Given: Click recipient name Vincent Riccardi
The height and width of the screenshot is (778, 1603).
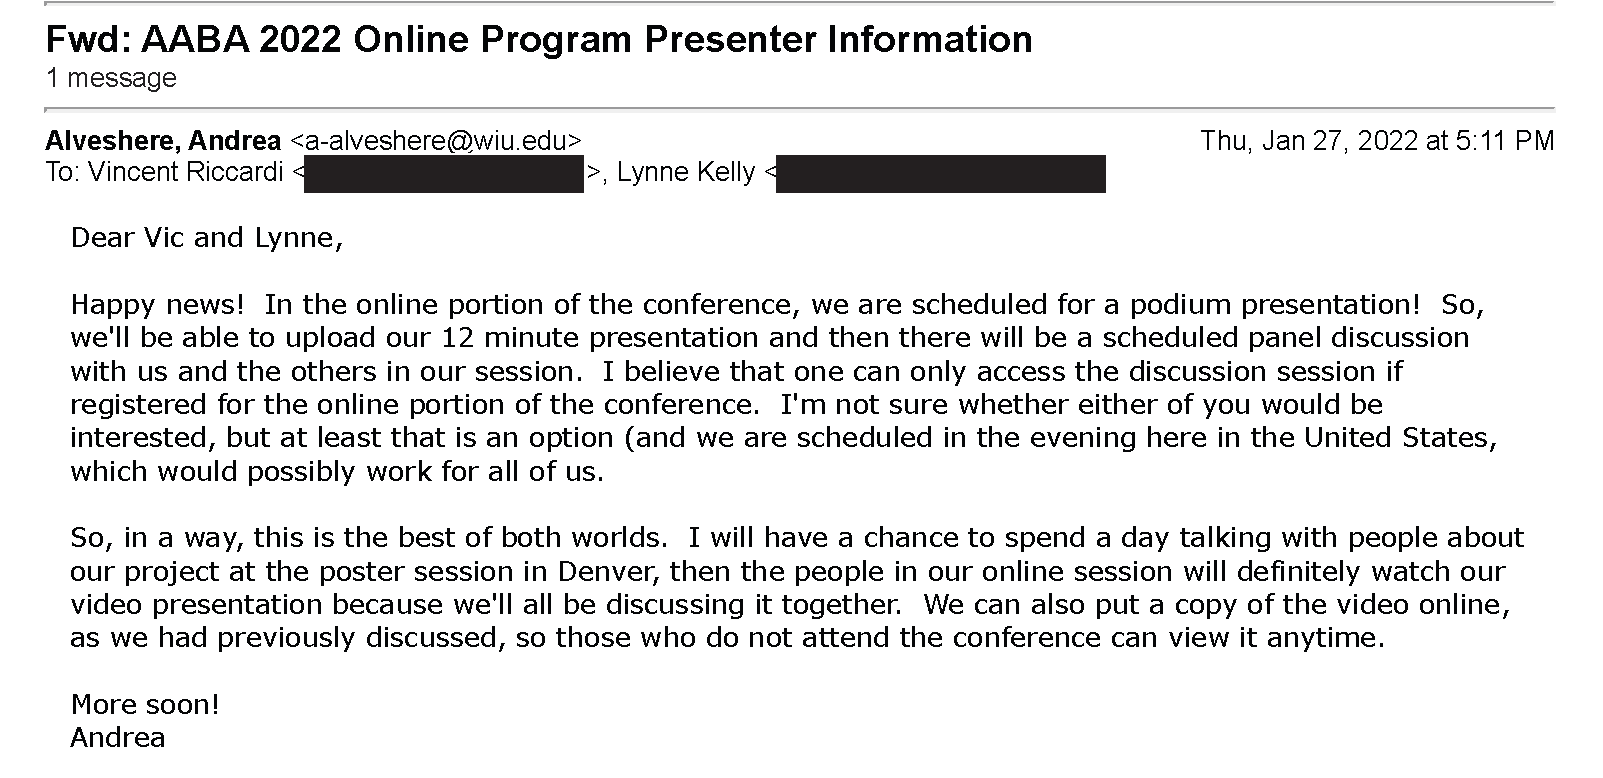Looking at the screenshot, I should tap(186, 172).
